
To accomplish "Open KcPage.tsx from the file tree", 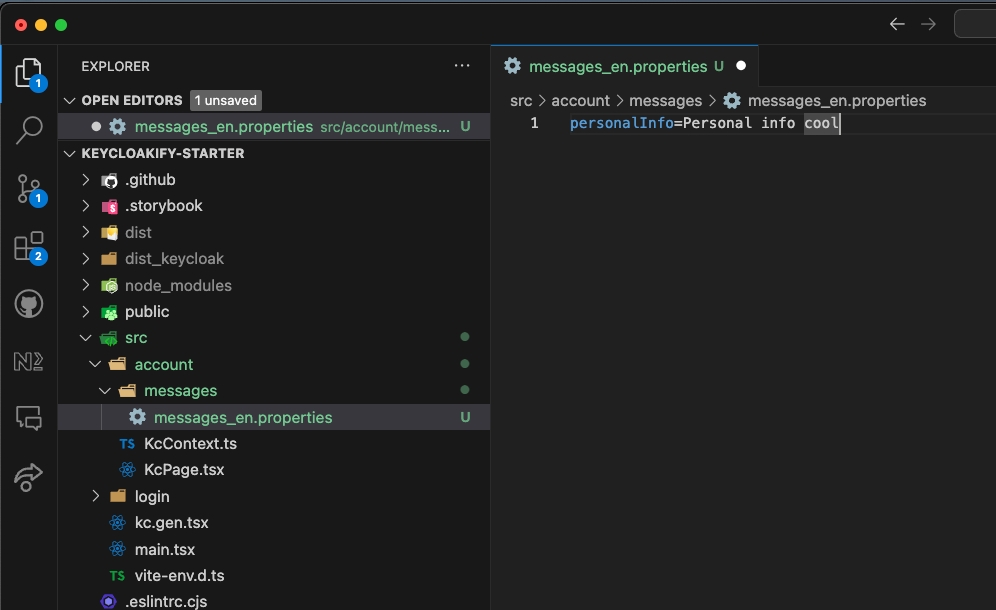I will point(184,469).
